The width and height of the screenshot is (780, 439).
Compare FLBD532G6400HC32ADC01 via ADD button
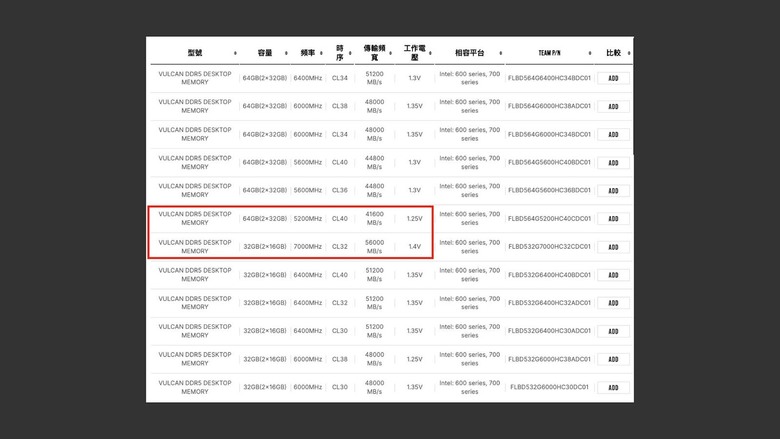(x=613, y=303)
